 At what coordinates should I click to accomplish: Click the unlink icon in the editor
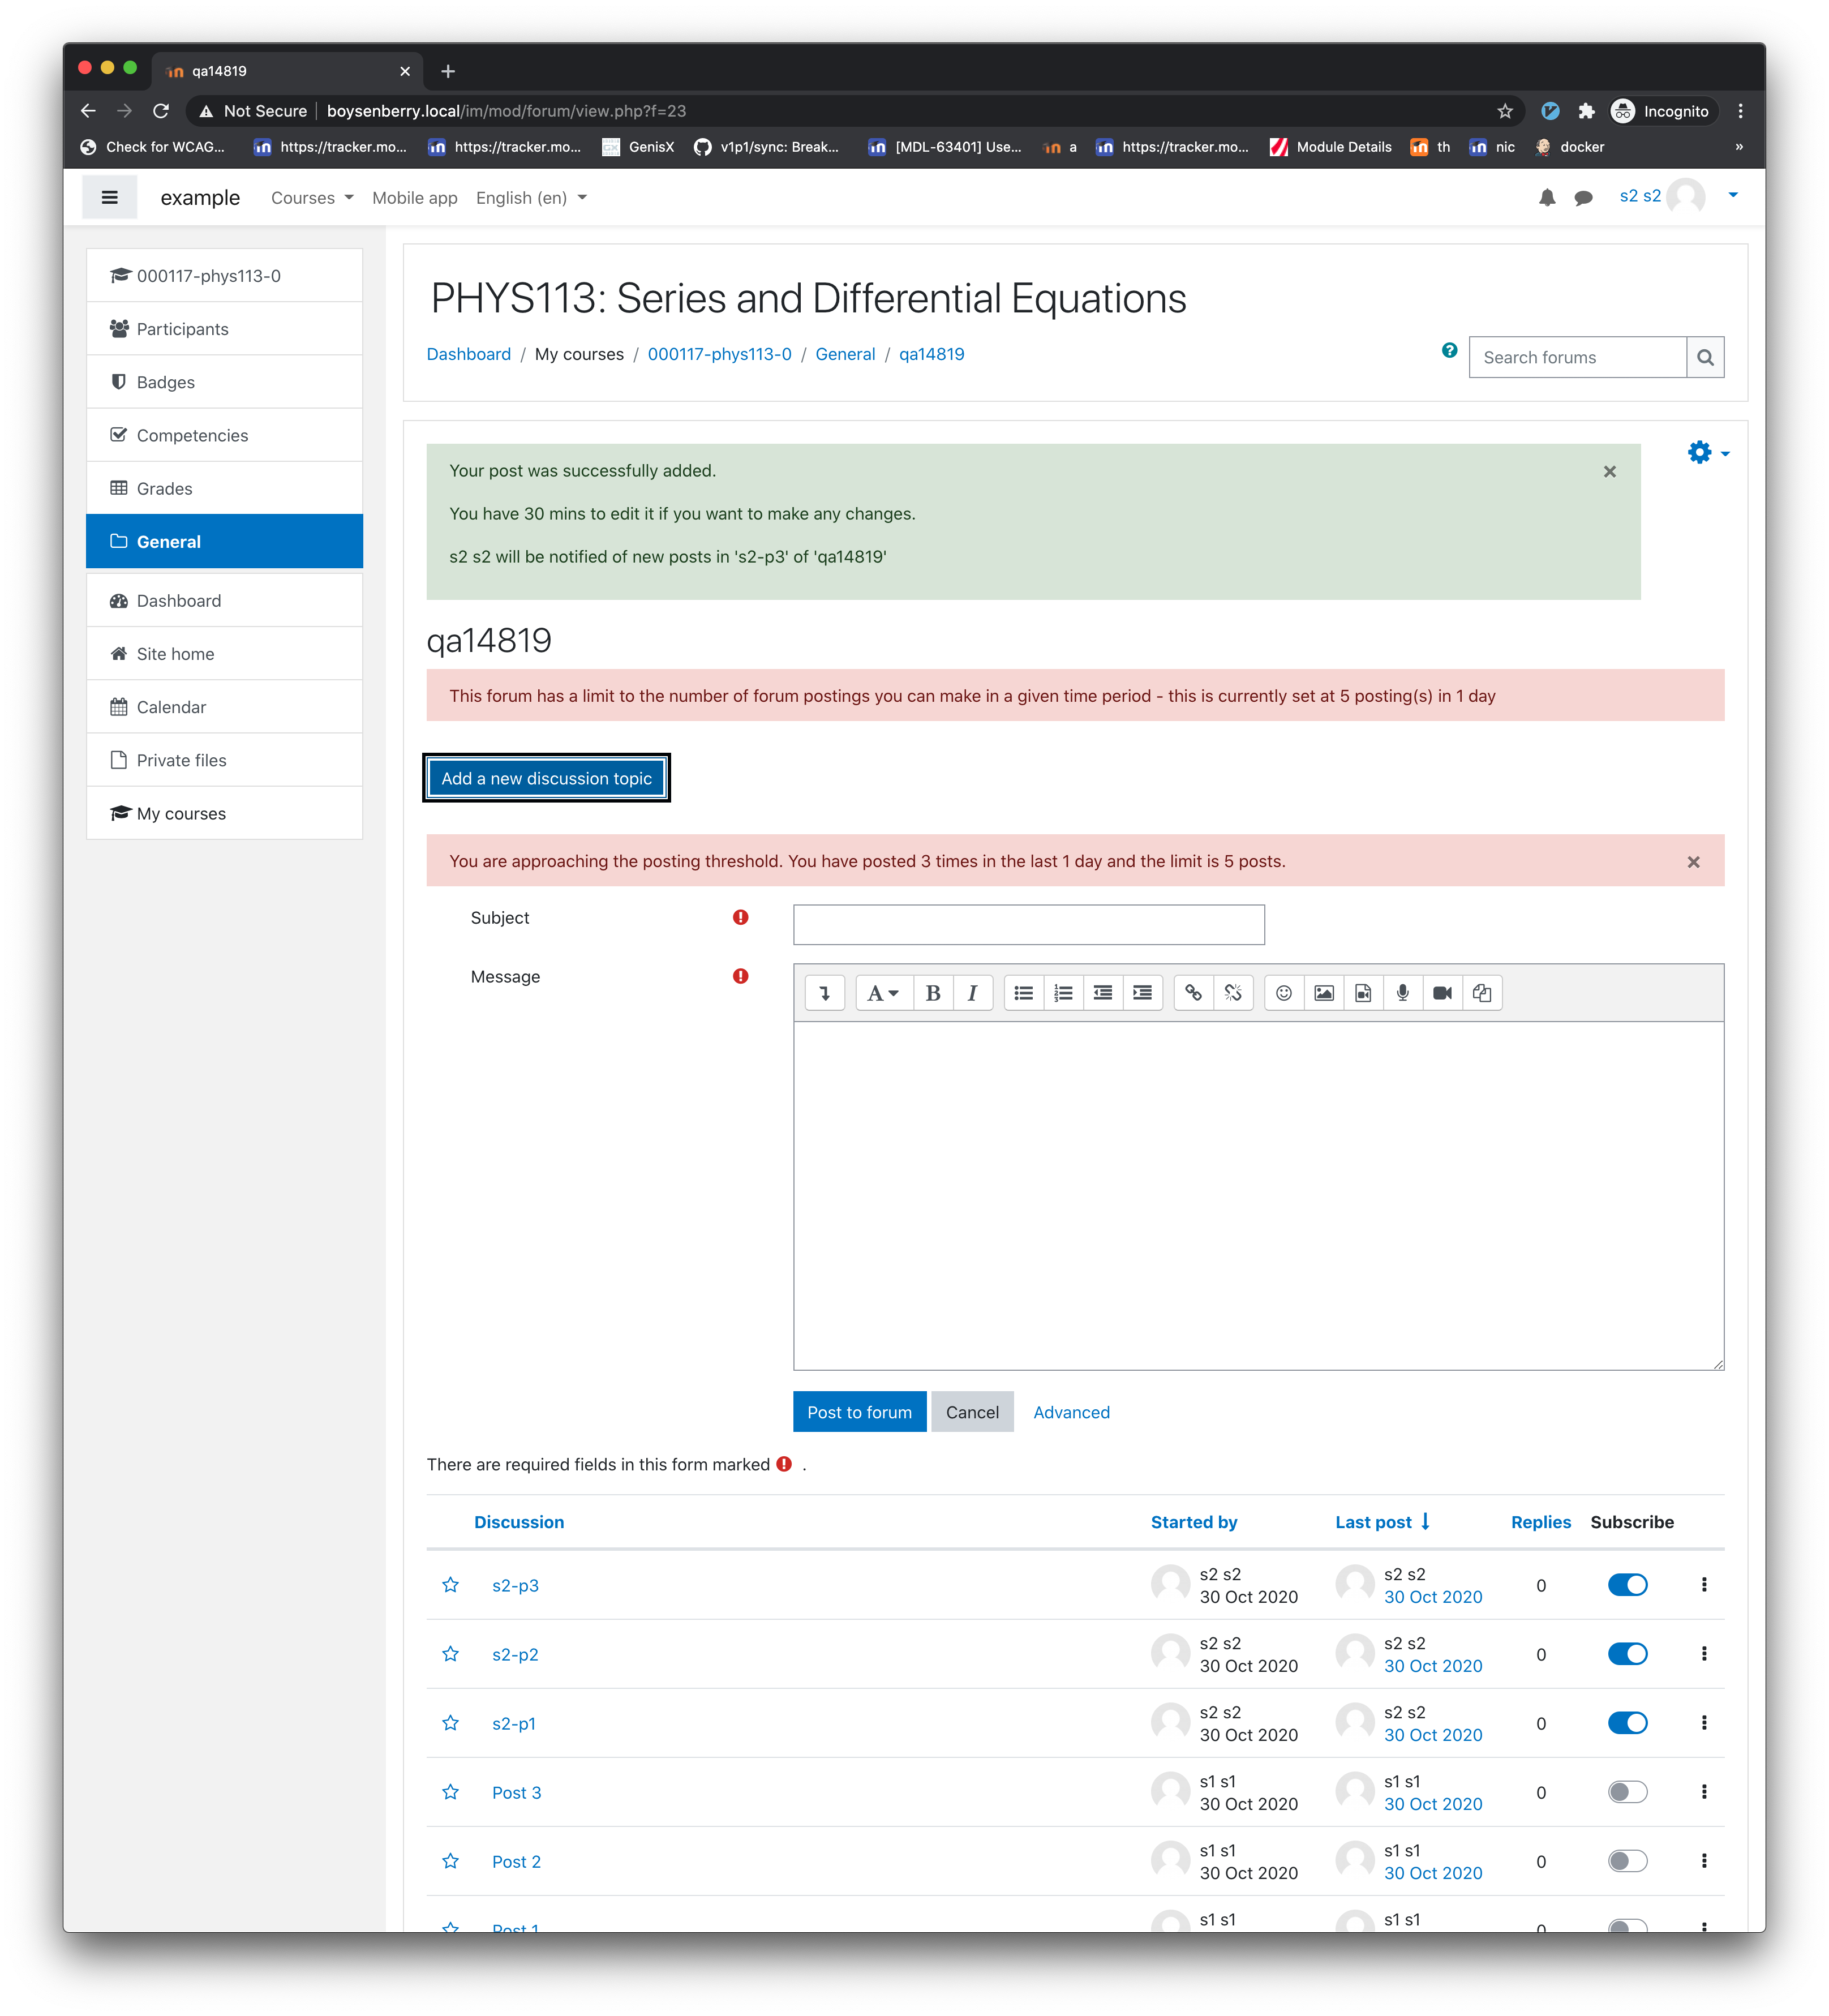(x=1233, y=993)
